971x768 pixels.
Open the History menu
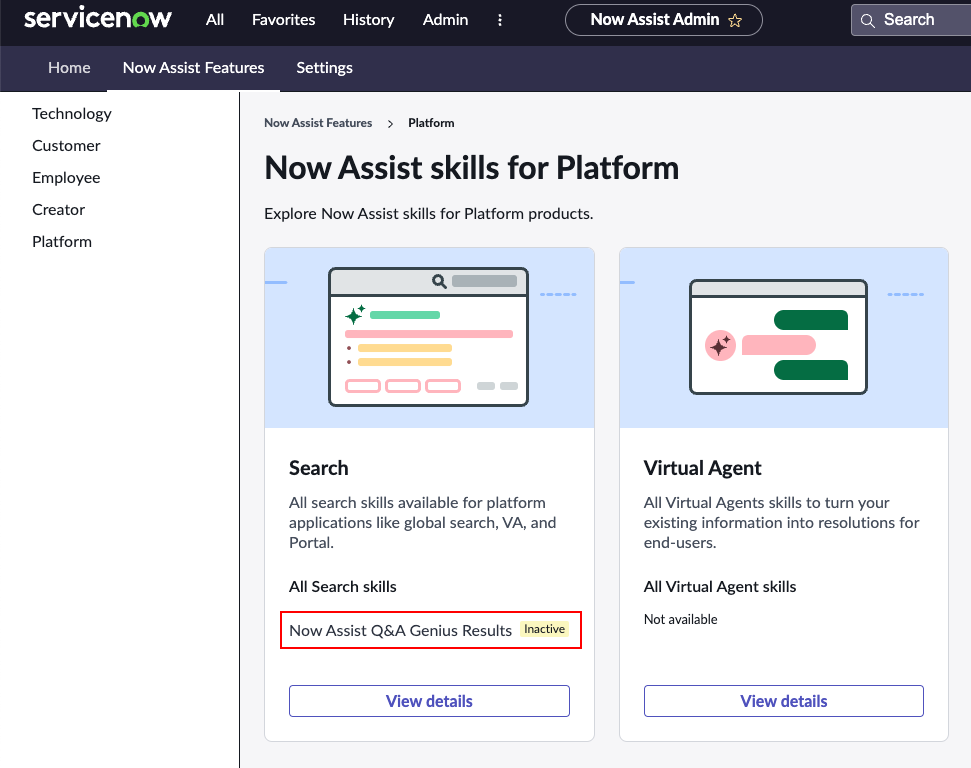coord(368,20)
